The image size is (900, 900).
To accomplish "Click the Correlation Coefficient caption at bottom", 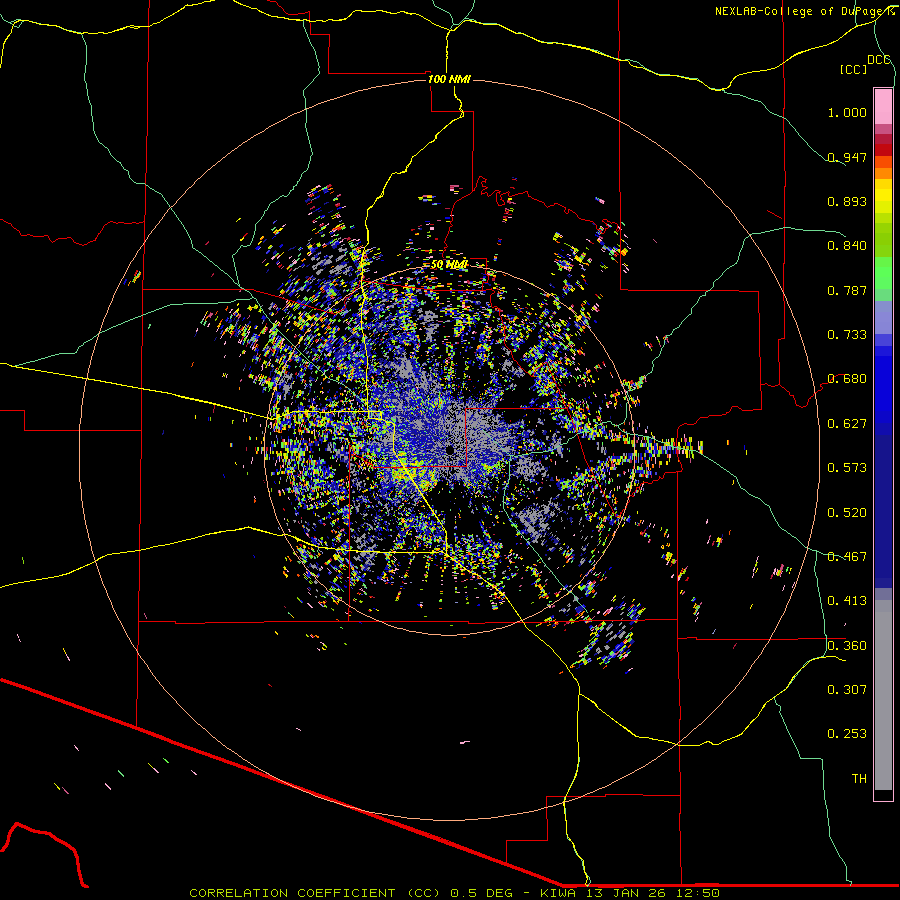I will 454,893.
